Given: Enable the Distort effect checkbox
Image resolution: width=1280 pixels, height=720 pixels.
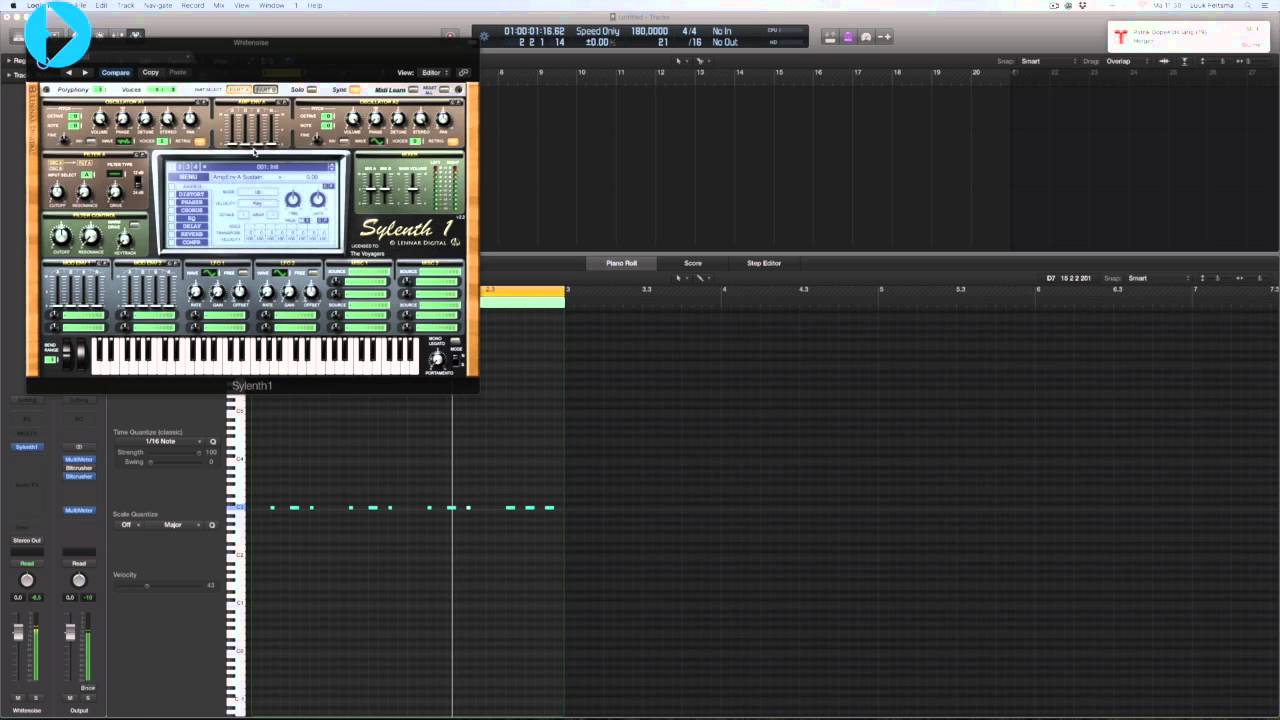Looking at the screenshot, I should 171,194.
